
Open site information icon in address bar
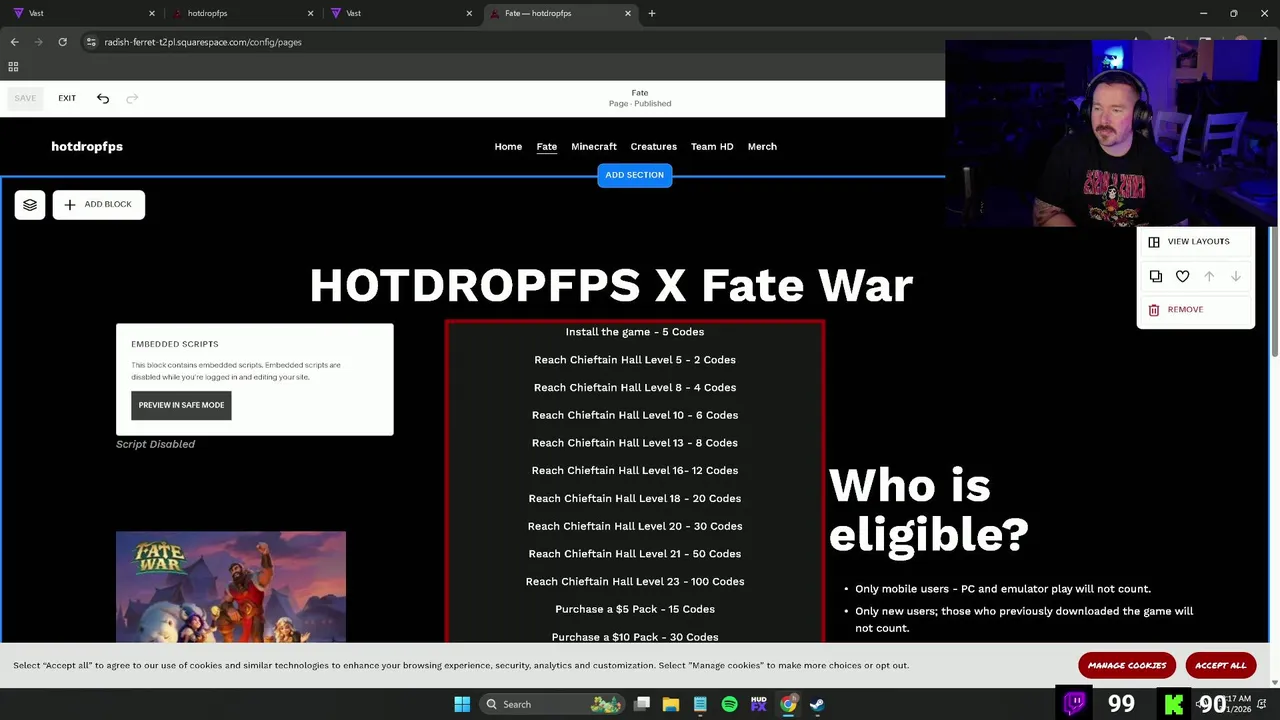91,42
